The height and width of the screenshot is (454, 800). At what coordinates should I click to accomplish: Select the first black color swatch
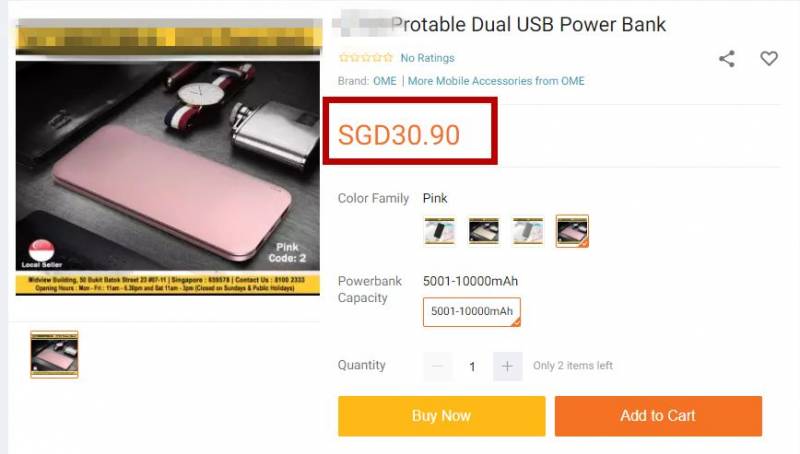pos(439,231)
